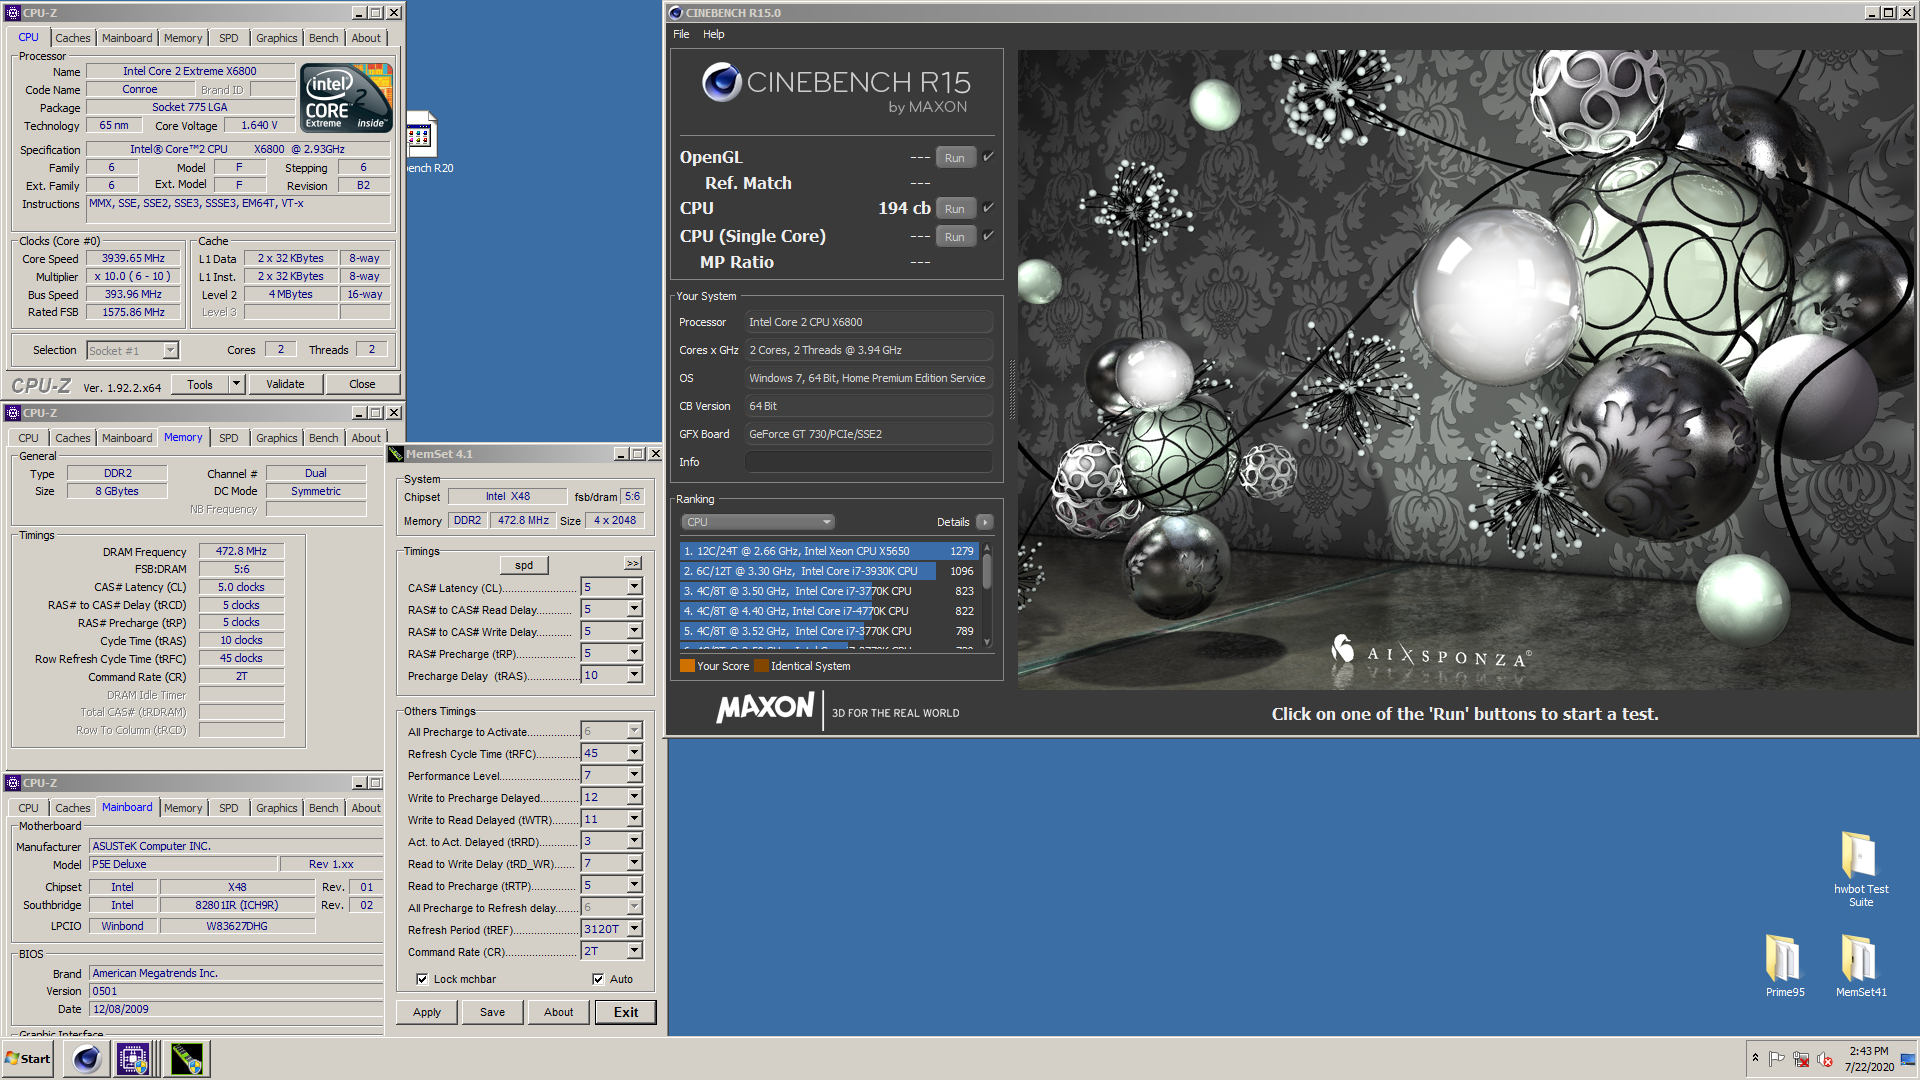Open the MemSet taskbar icon
This screenshot has width=1920, height=1080.
186,1058
